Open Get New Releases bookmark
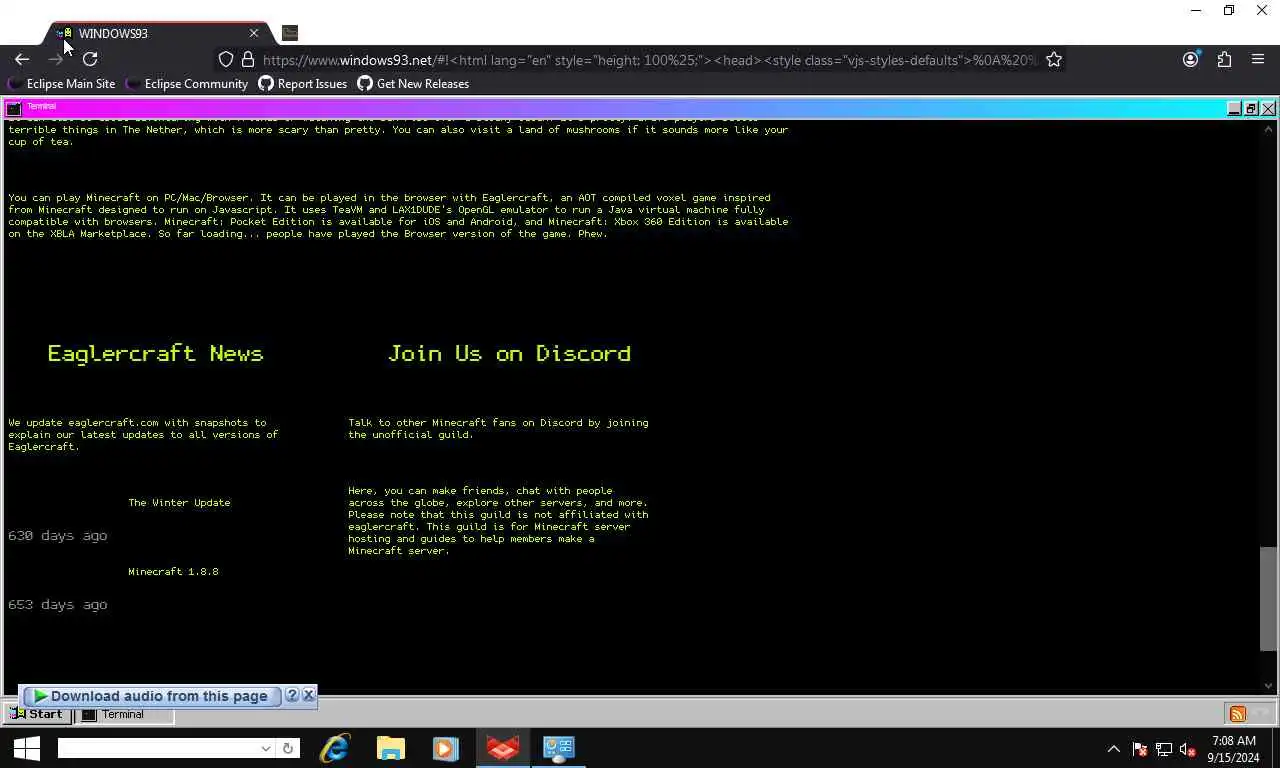Screen dimensions: 1280x768 413,84
